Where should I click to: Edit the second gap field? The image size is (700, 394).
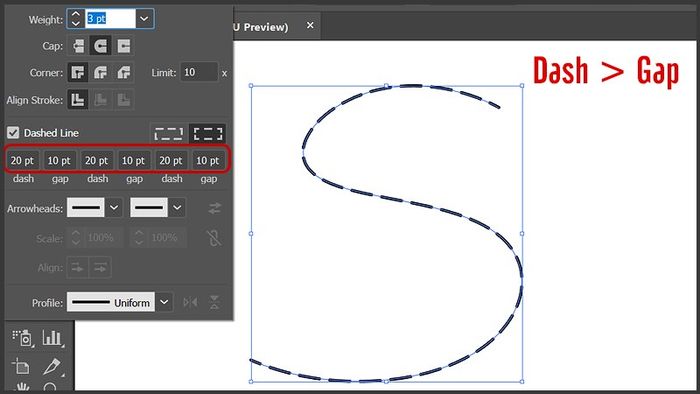(x=133, y=161)
